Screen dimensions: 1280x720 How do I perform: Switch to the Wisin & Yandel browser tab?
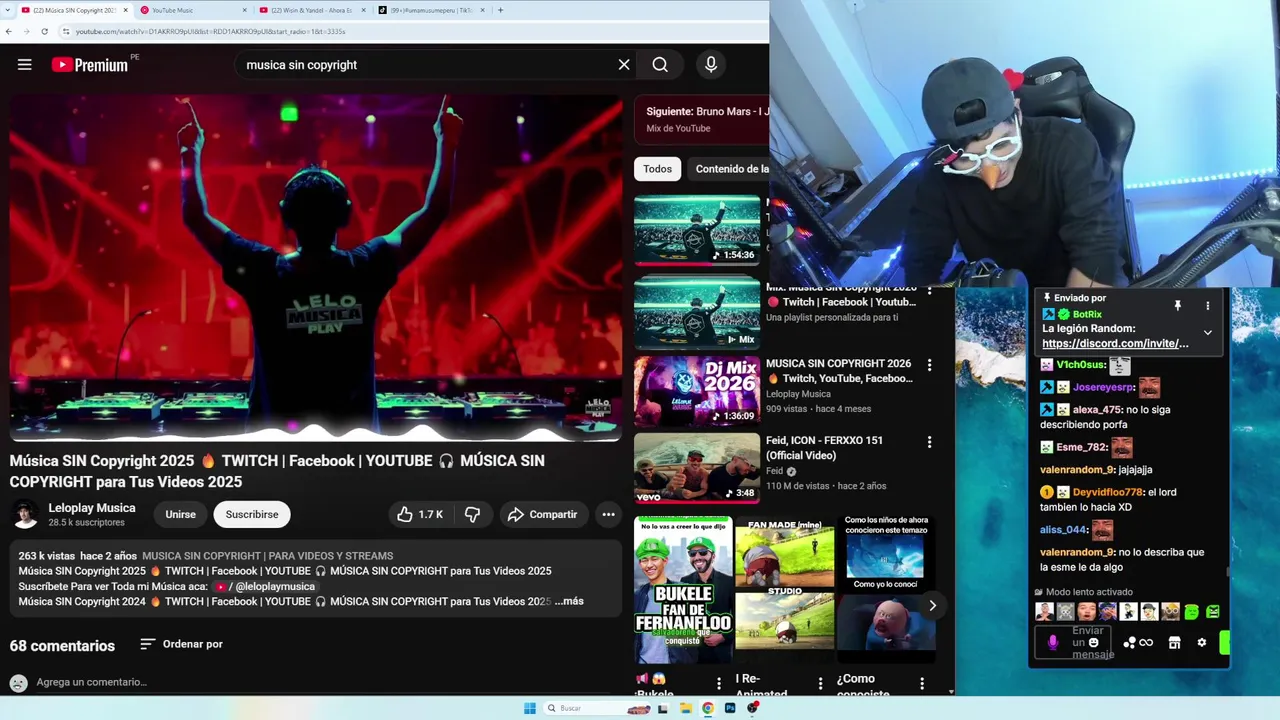point(311,10)
